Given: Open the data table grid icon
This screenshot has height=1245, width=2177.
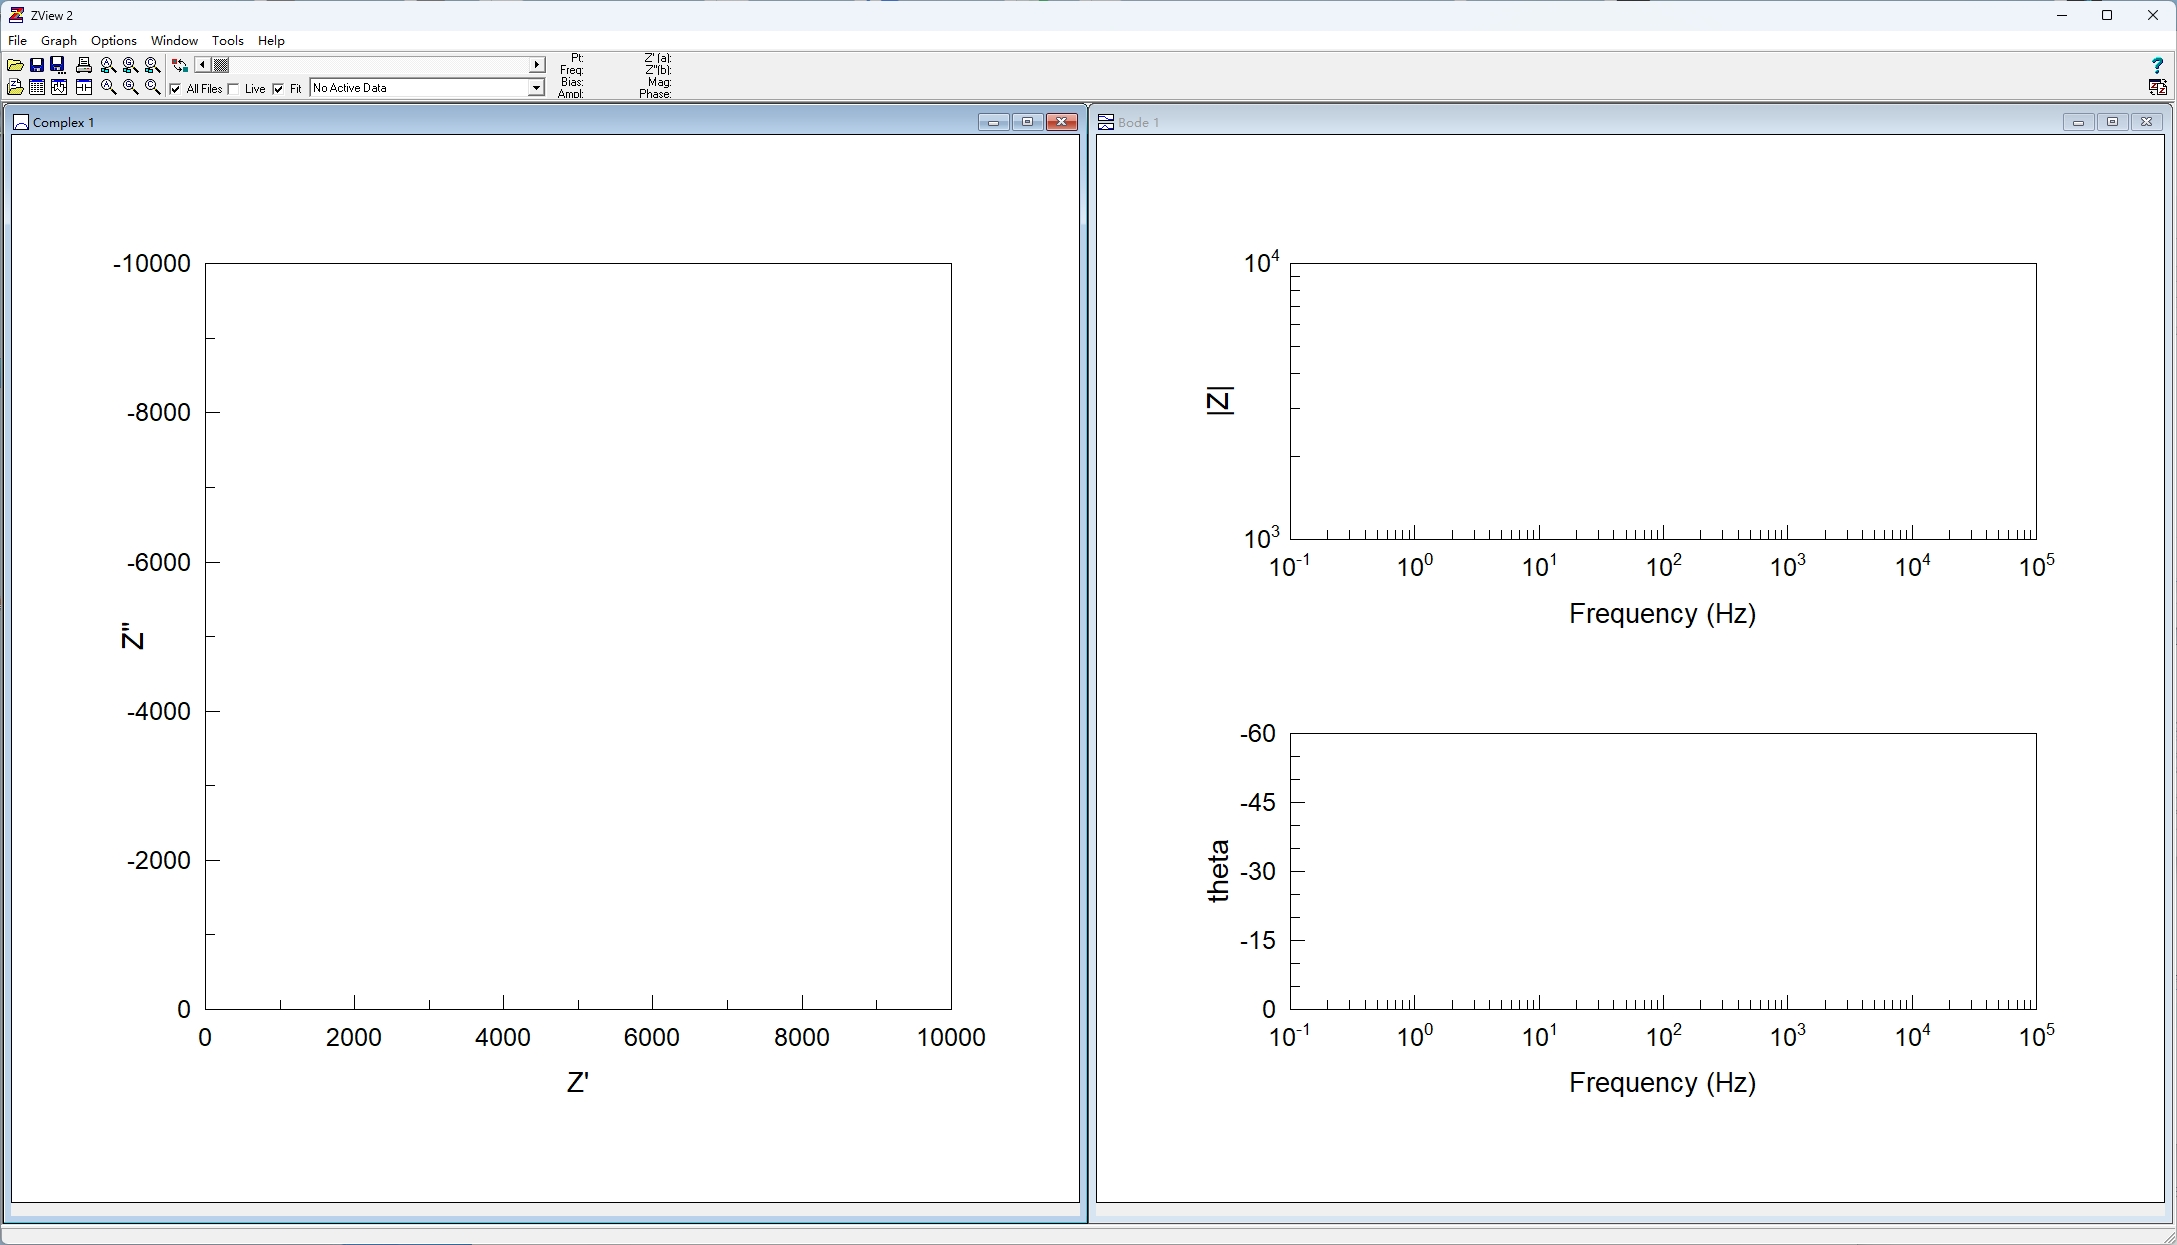Looking at the screenshot, I should pyautogui.click(x=37, y=87).
